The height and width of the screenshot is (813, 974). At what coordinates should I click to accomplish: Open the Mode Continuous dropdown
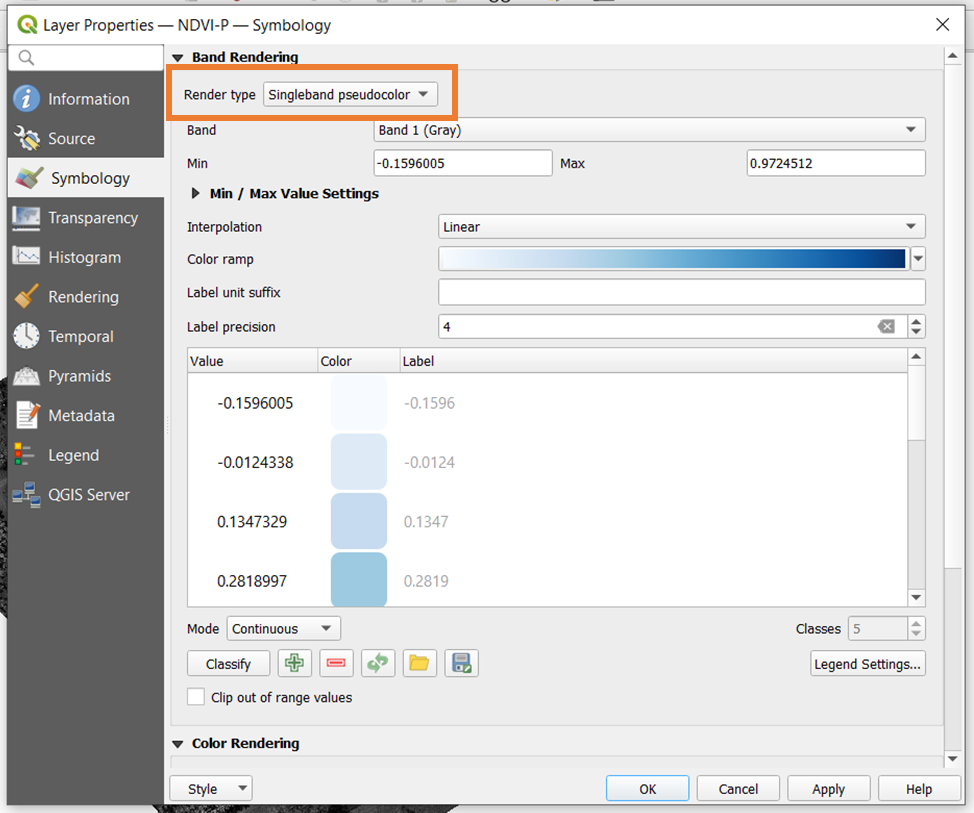coord(283,629)
